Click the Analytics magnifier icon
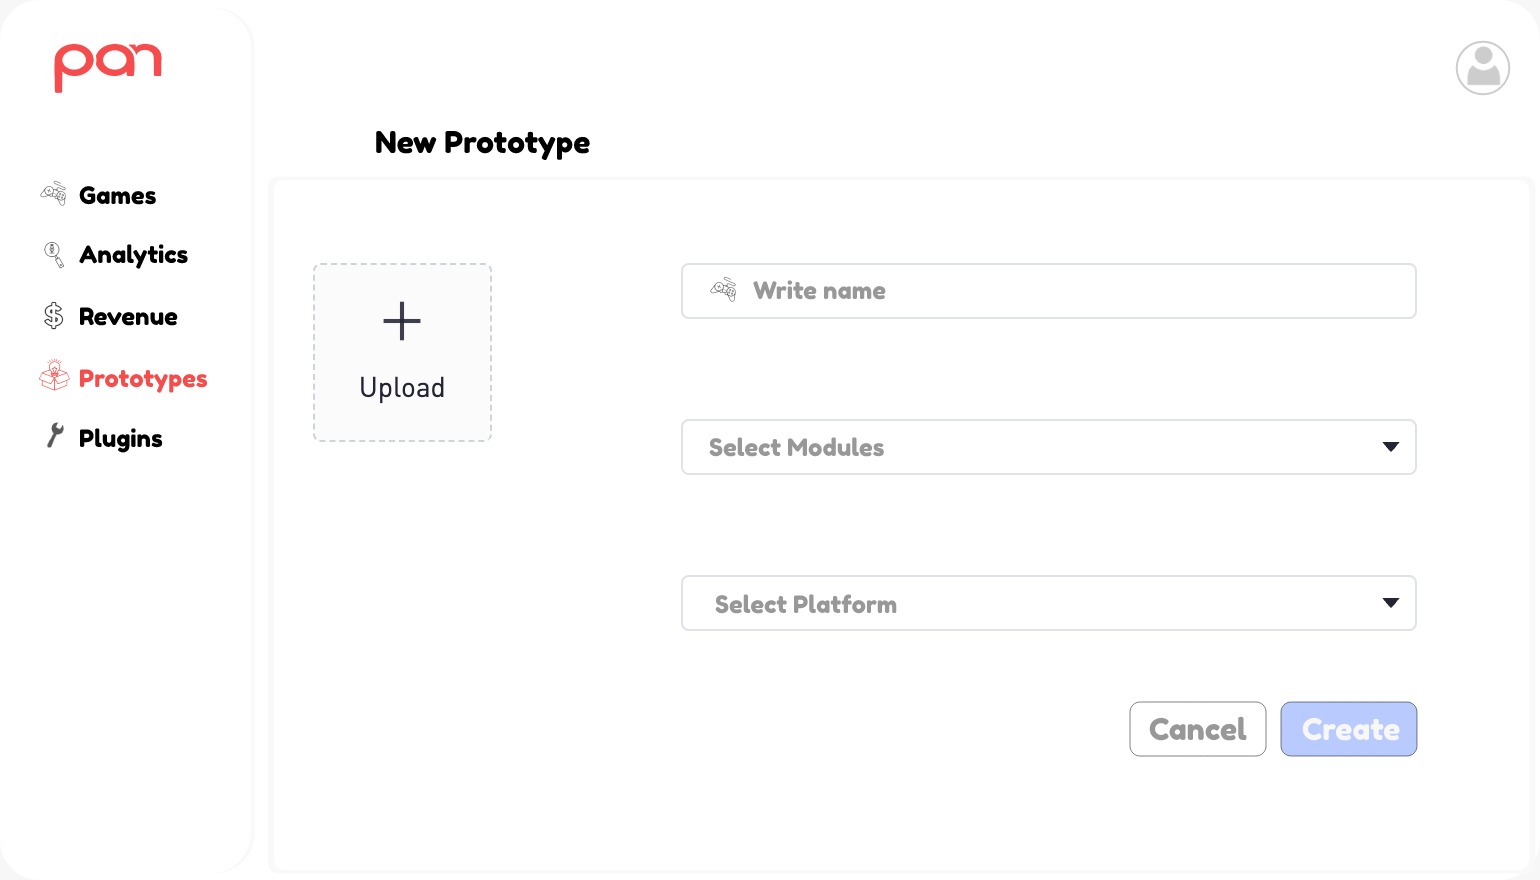 [54, 254]
